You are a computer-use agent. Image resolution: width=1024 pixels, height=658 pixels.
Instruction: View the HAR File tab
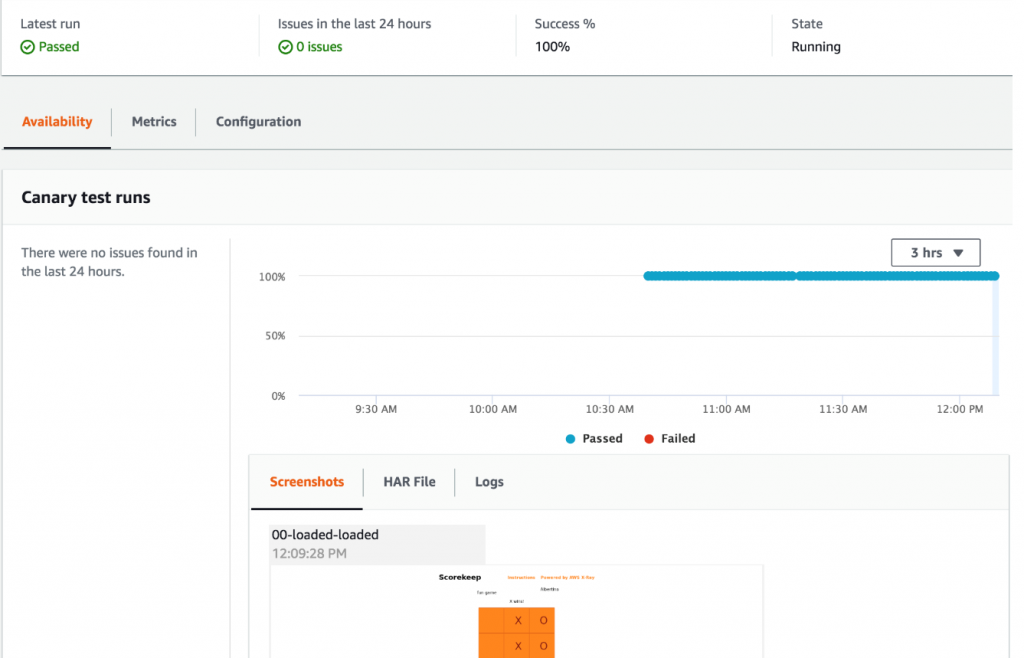pos(409,482)
